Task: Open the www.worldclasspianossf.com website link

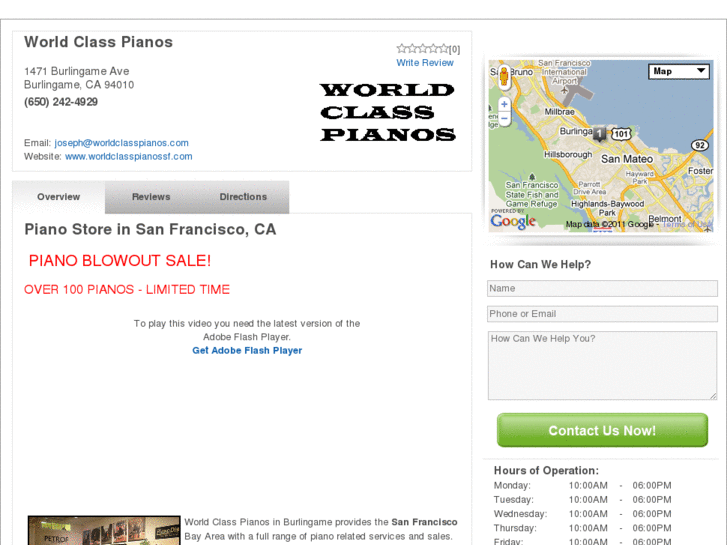Action: [x=128, y=157]
